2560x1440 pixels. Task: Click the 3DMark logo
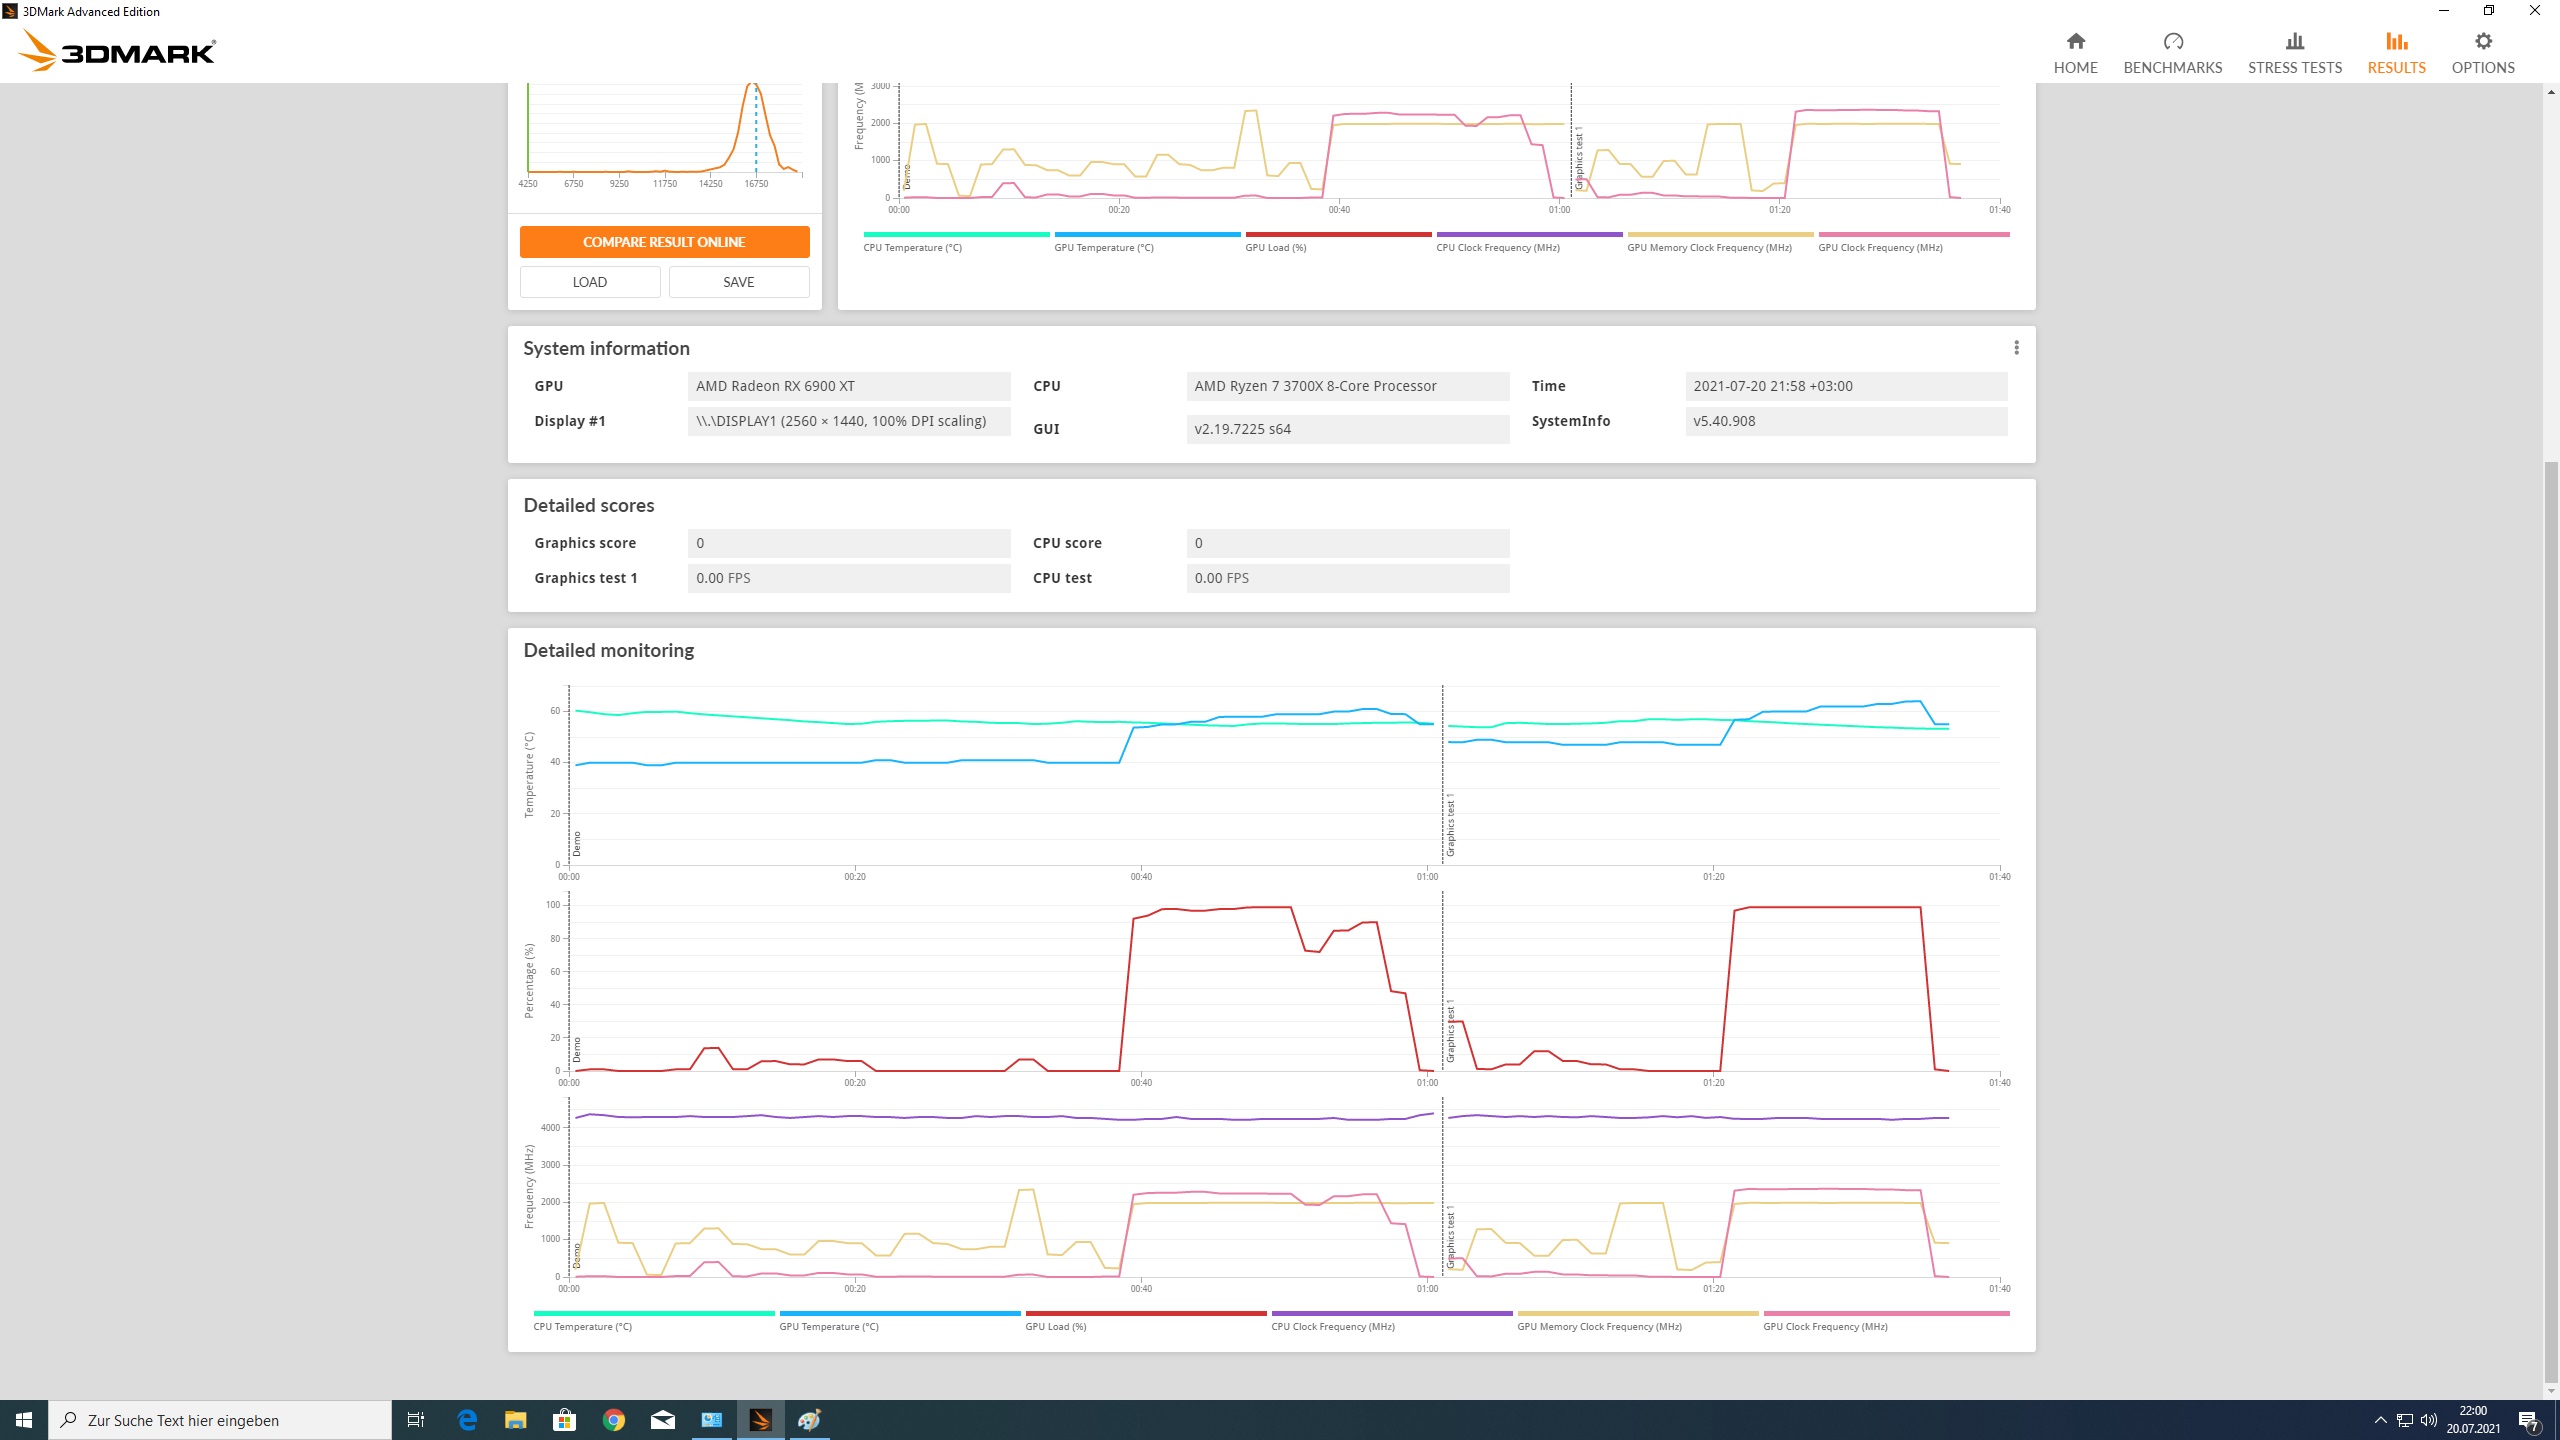pyautogui.click(x=118, y=51)
